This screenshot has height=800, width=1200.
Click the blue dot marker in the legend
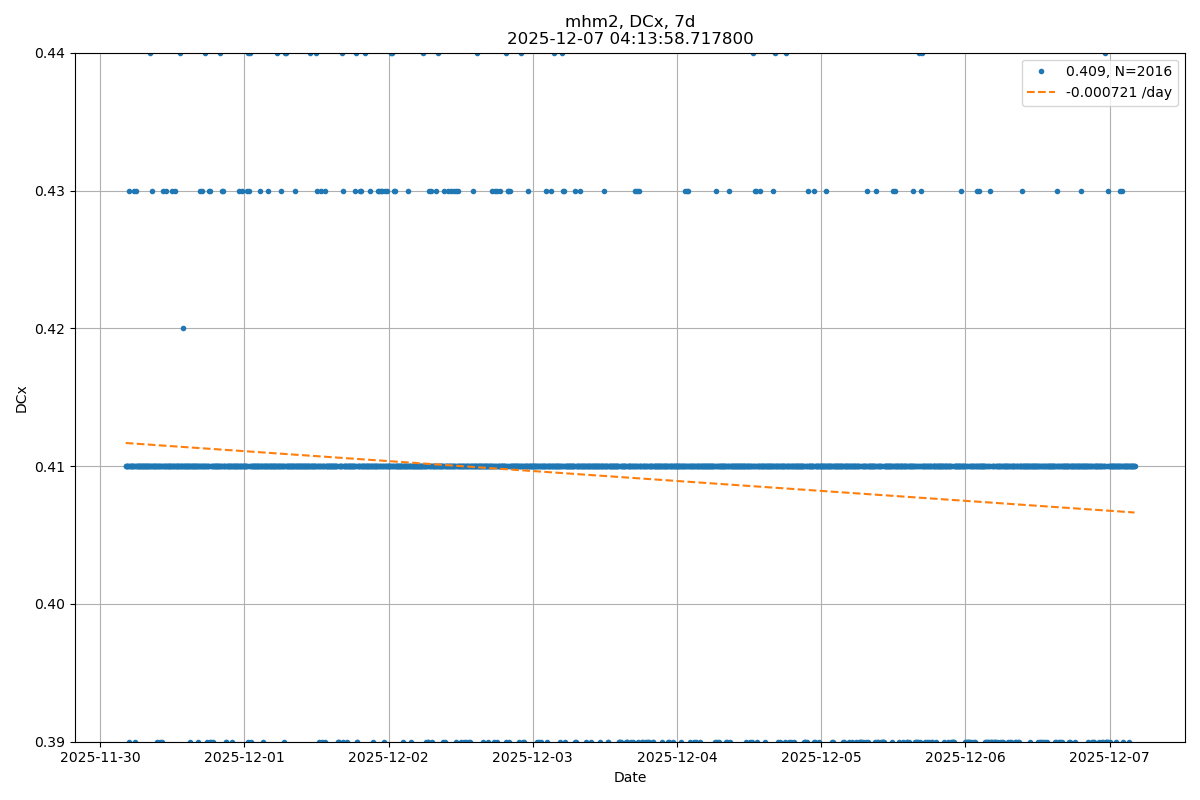(1041, 72)
